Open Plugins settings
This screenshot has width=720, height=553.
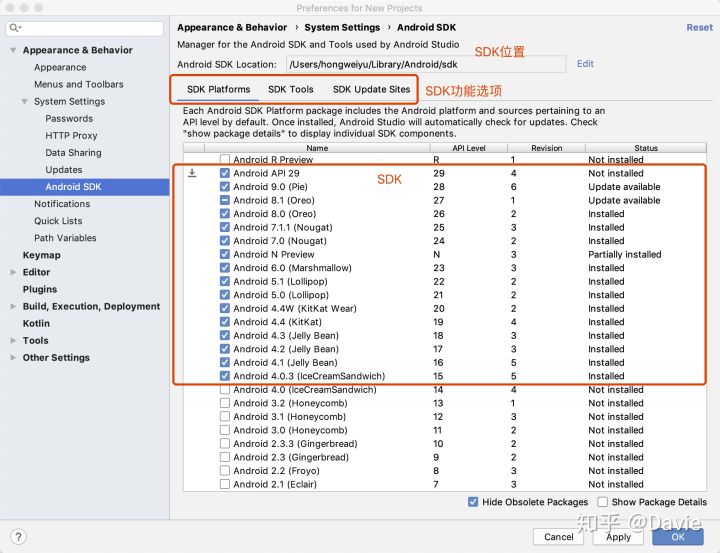click(x=40, y=289)
